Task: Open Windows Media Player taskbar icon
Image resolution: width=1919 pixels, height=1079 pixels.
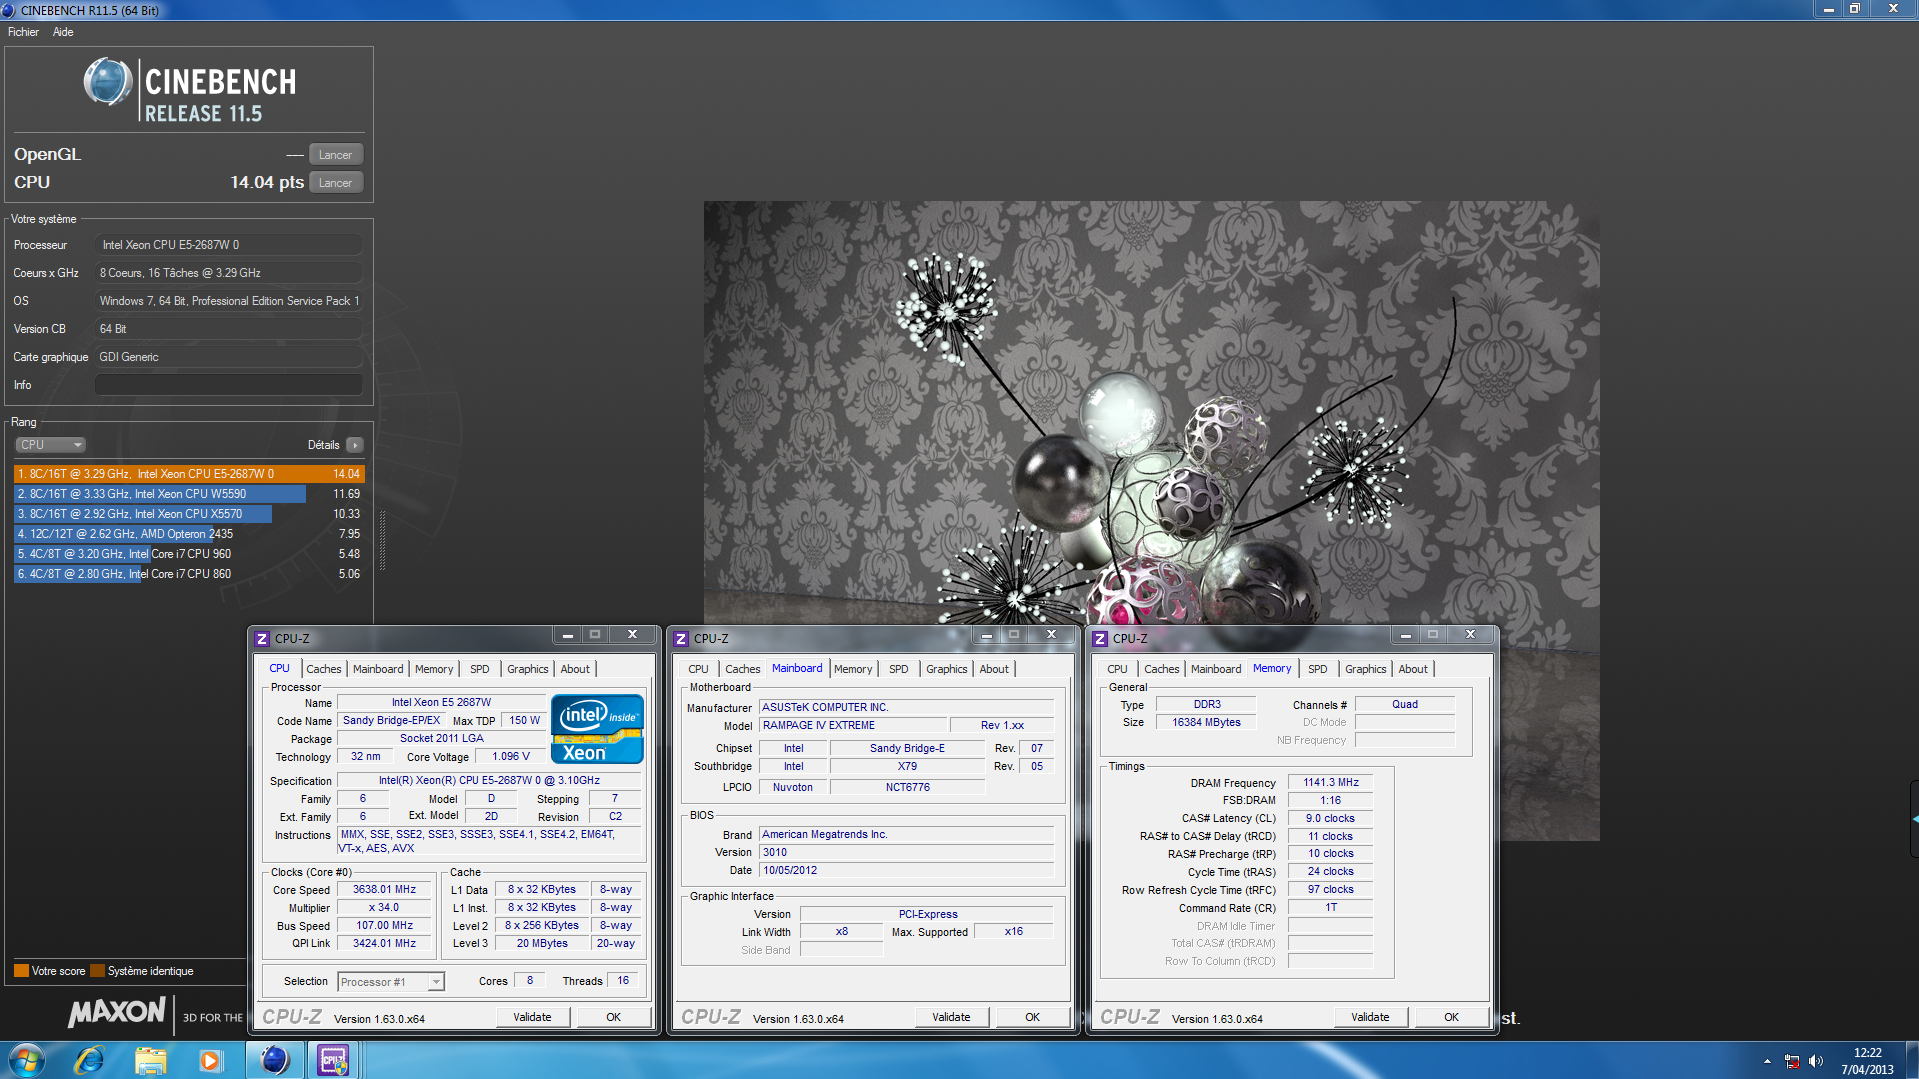Action: [210, 1060]
